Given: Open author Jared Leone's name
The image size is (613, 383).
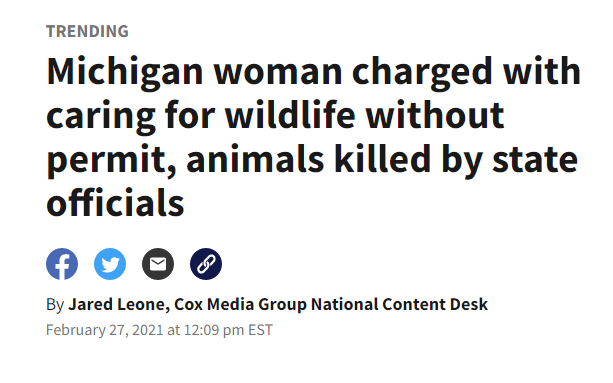Looking at the screenshot, I should pyautogui.click(x=117, y=304).
